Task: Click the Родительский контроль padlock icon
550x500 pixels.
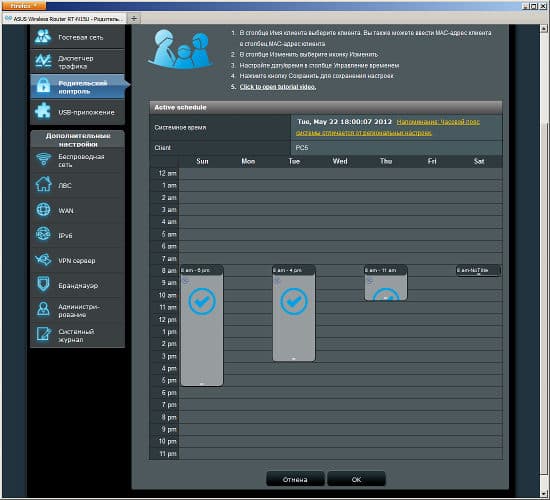Action: pyautogui.click(x=43, y=86)
